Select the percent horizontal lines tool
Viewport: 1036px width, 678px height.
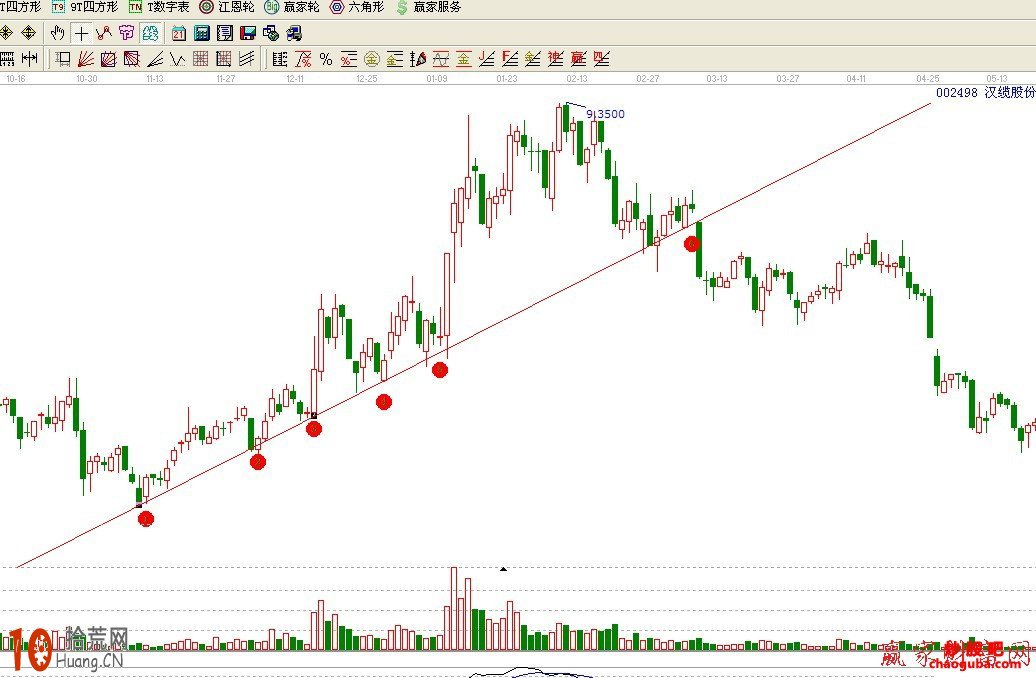[349, 59]
